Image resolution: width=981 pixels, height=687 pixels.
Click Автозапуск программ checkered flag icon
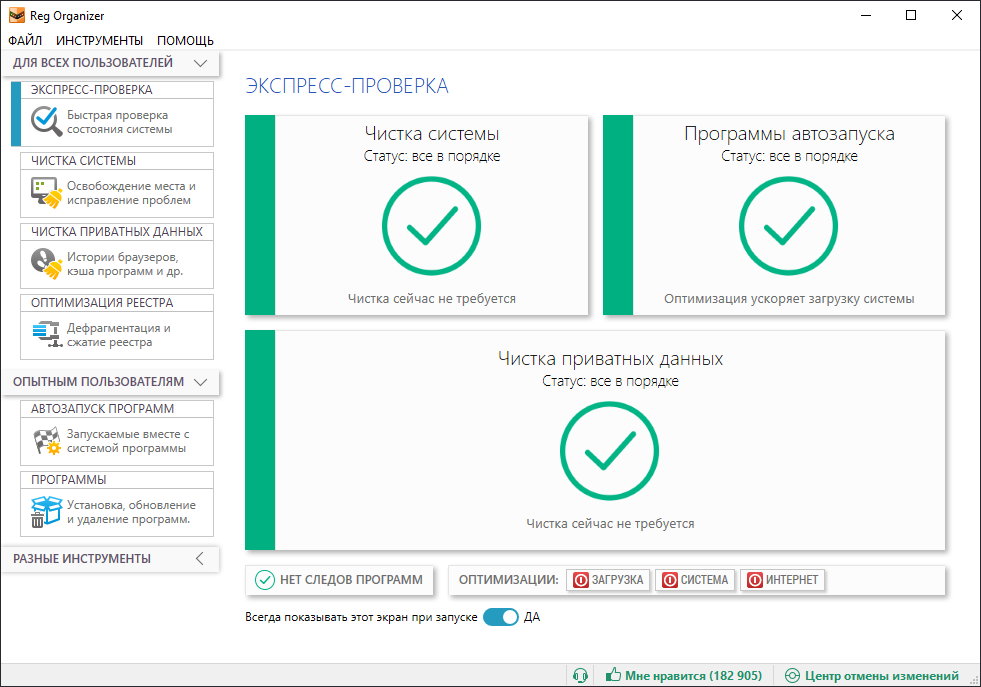tap(47, 441)
